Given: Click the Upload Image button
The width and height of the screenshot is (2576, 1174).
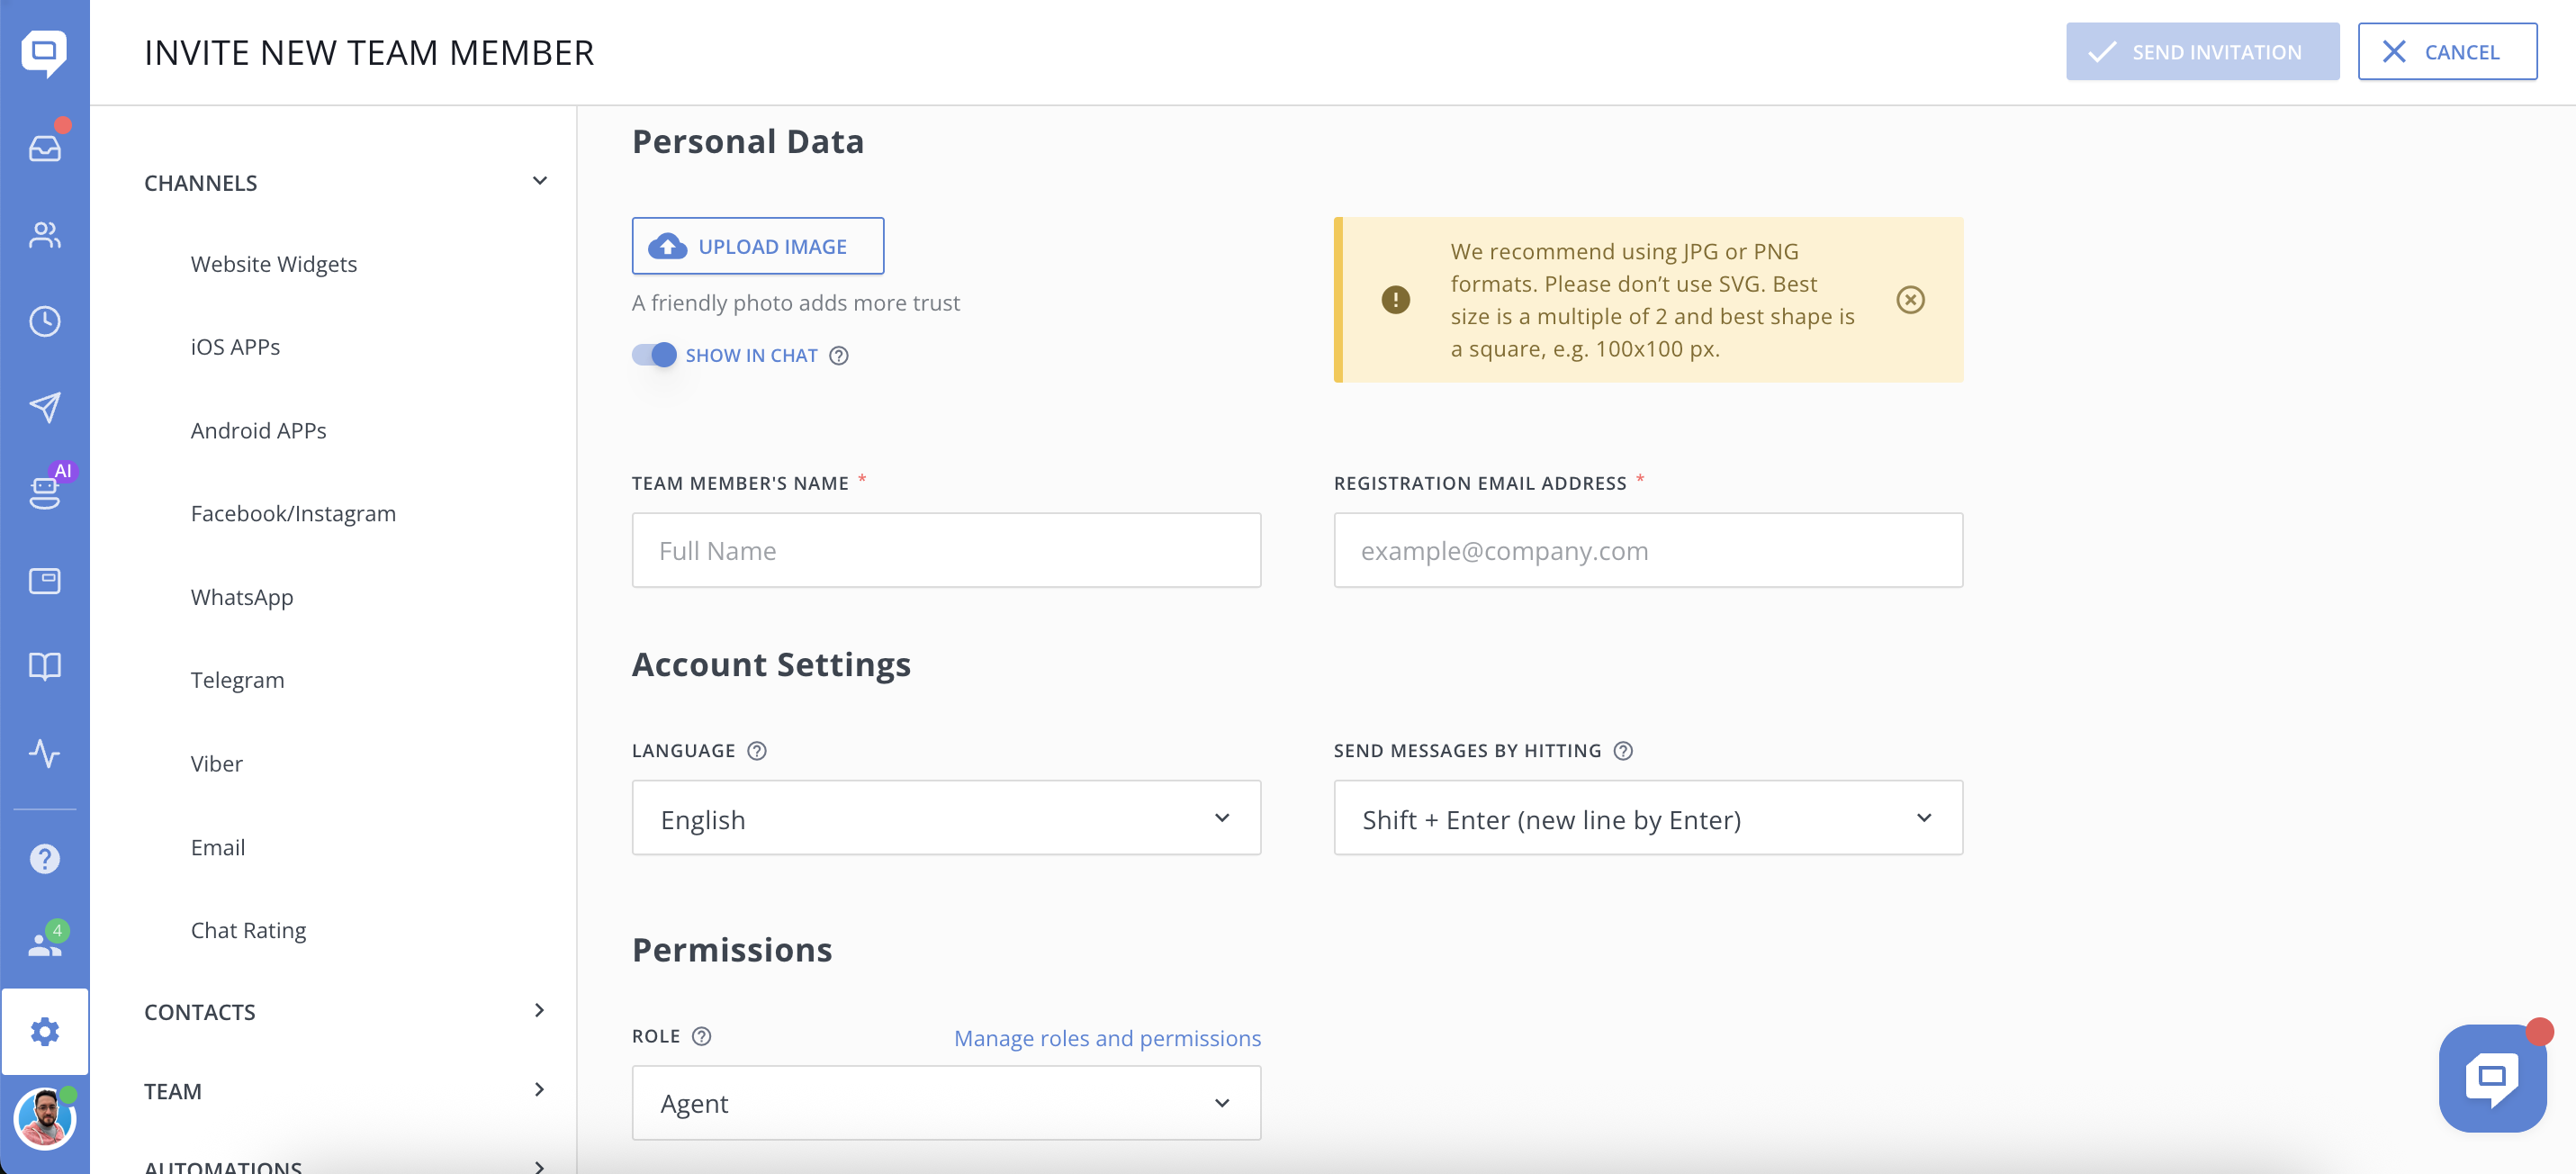Looking at the screenshot, I should point(757,246).
